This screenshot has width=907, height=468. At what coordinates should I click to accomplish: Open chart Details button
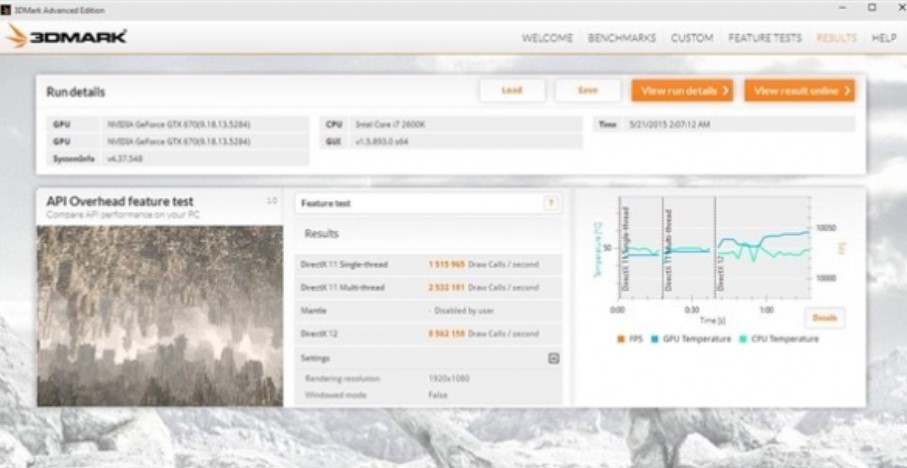pyautogui.click(x=824, y=317)
